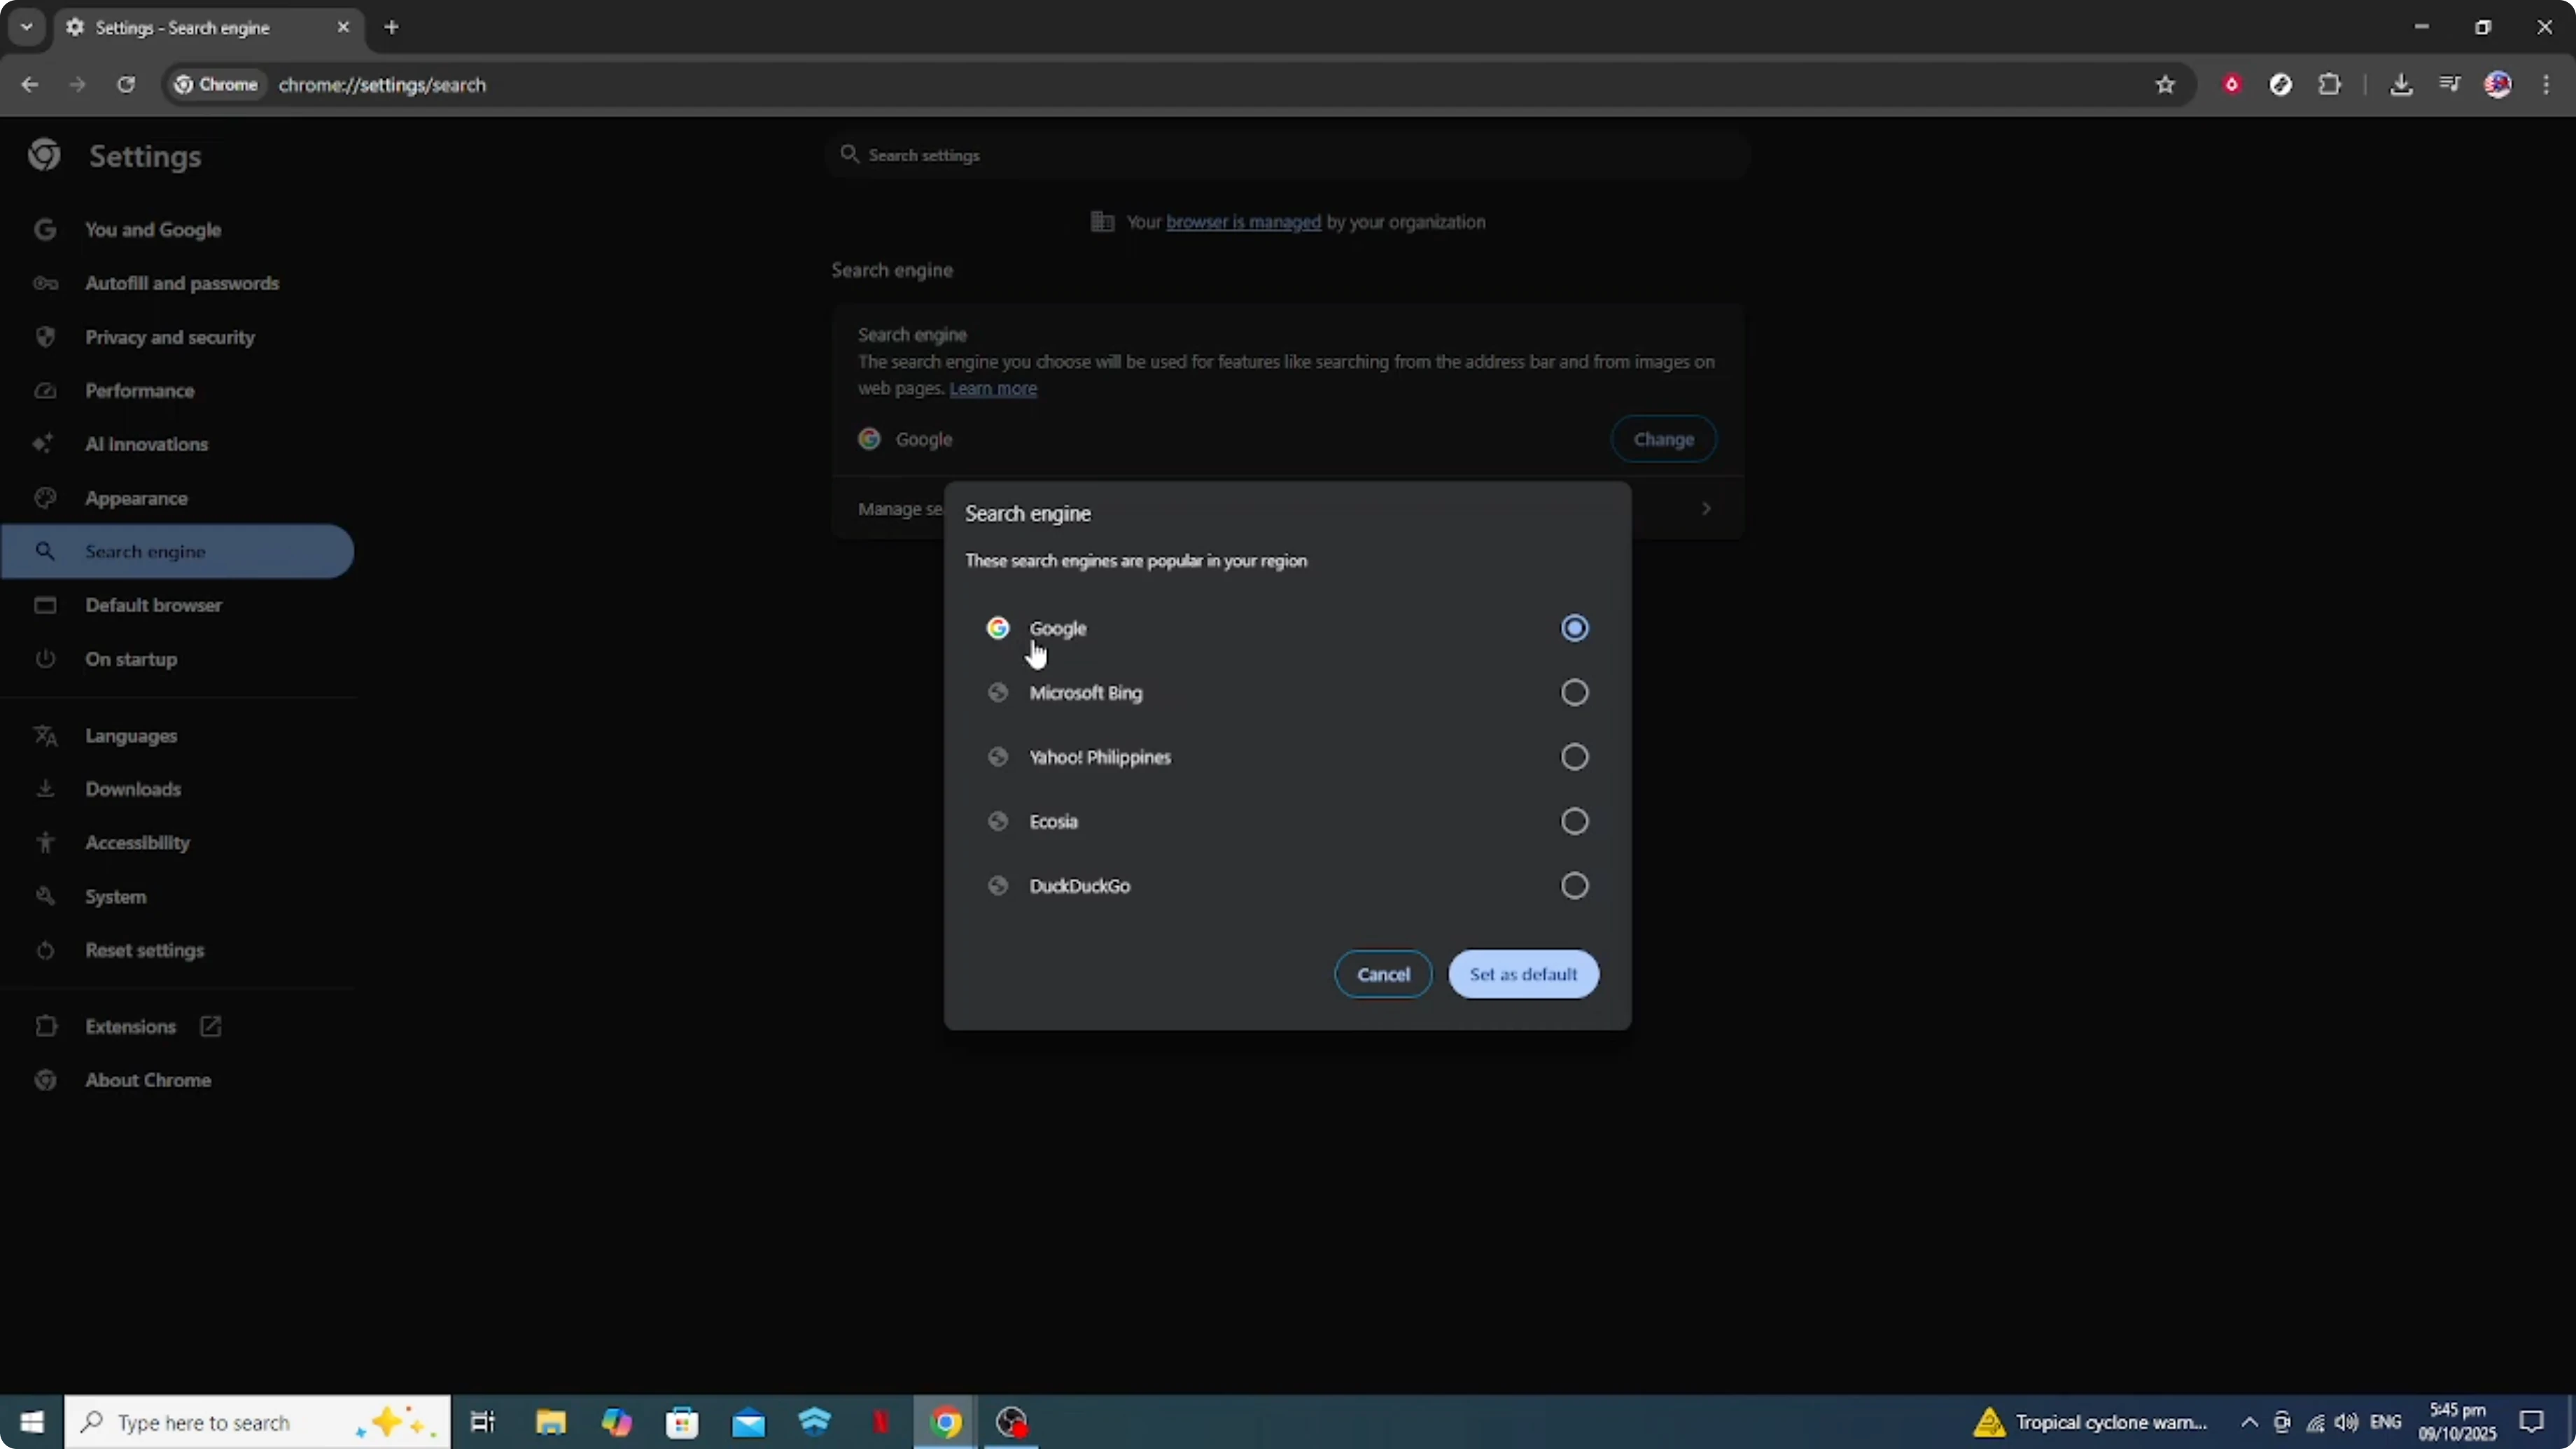Open the Learn more link
The image size is (2576, 1449).
pyautogui.click(x=993, y=388)
